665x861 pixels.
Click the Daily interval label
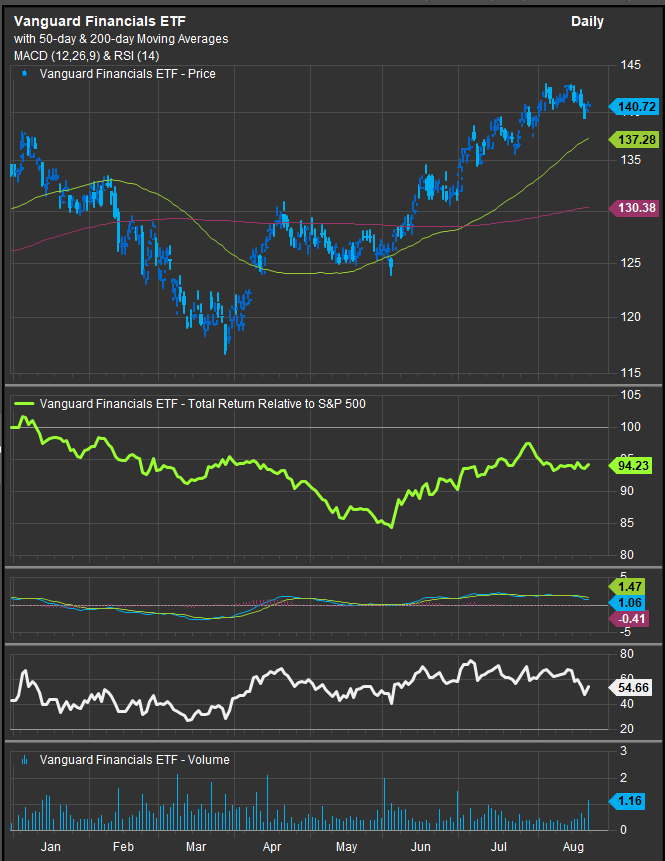(587, 22)
